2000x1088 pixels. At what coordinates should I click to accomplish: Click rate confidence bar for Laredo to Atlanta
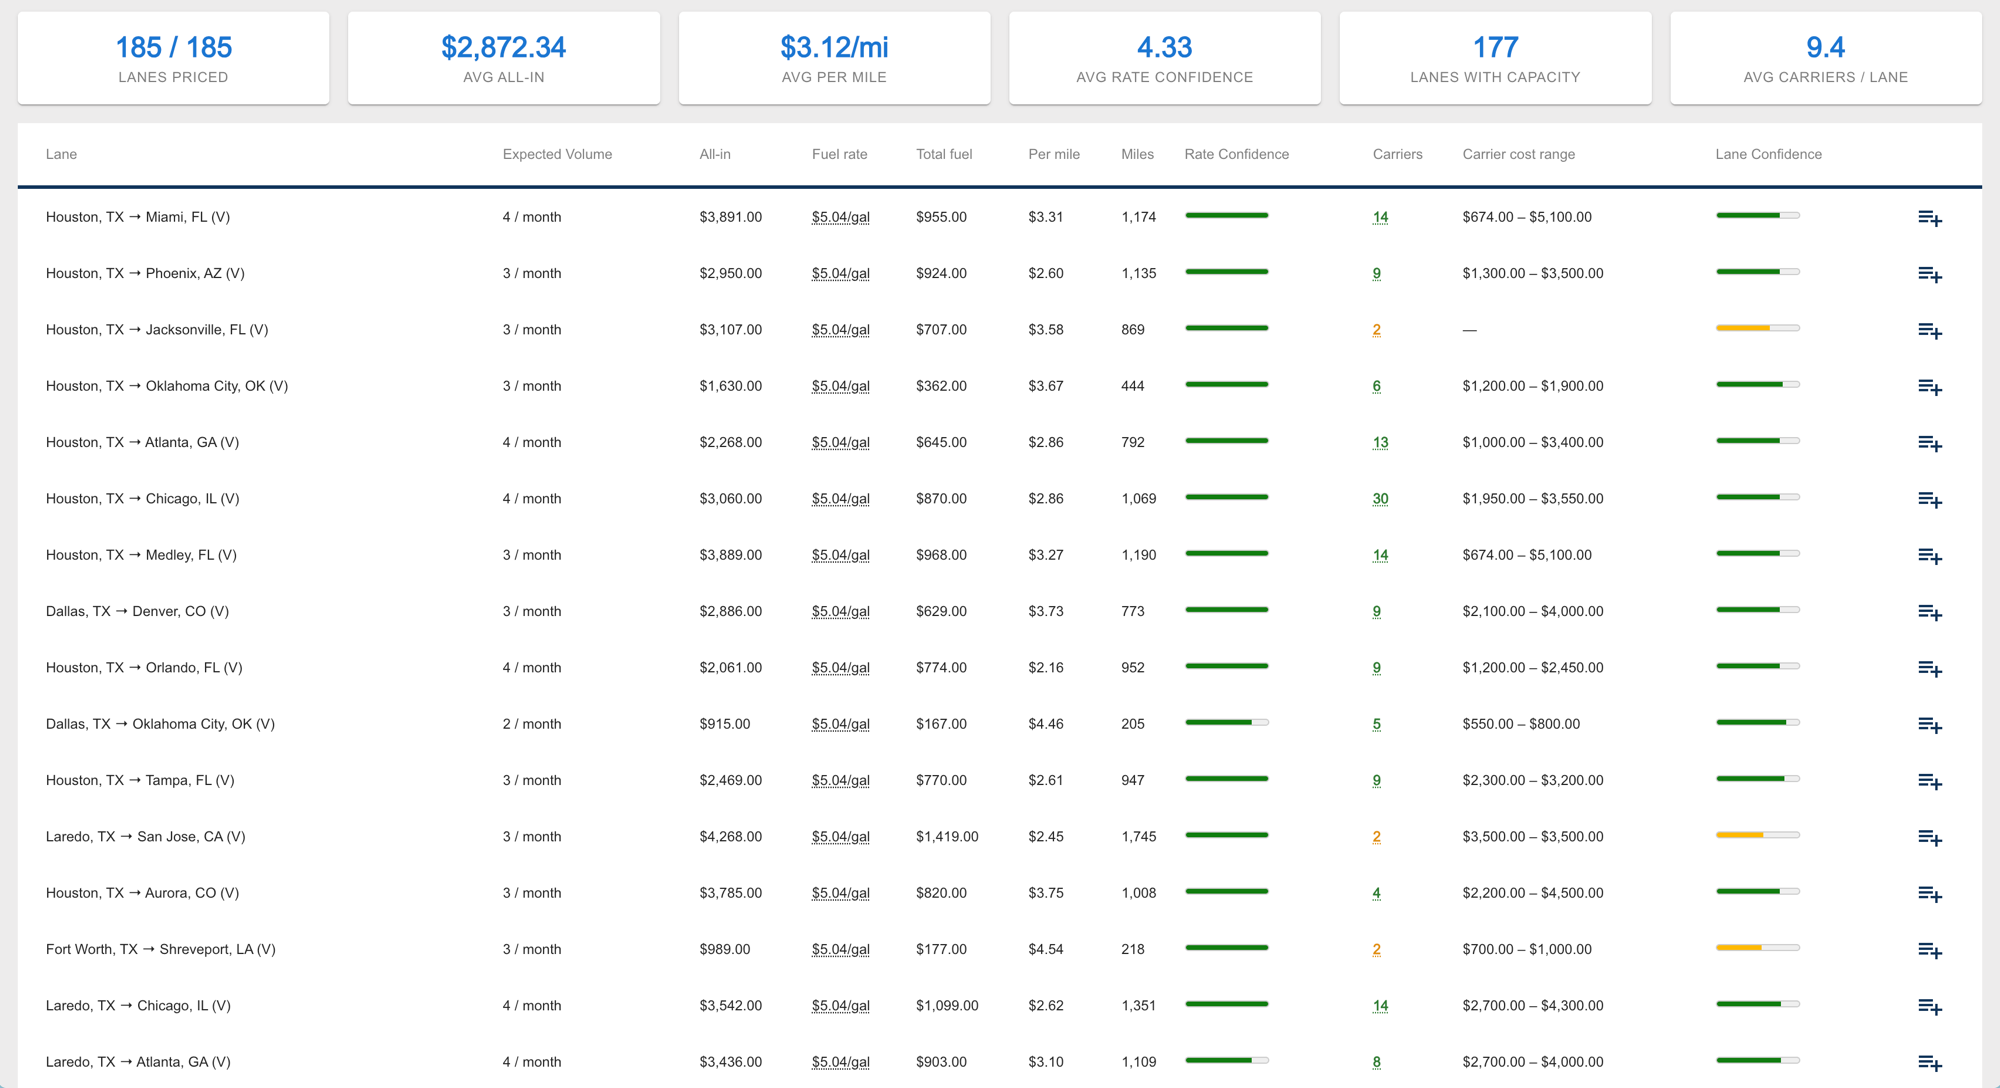(1227, 1060)
